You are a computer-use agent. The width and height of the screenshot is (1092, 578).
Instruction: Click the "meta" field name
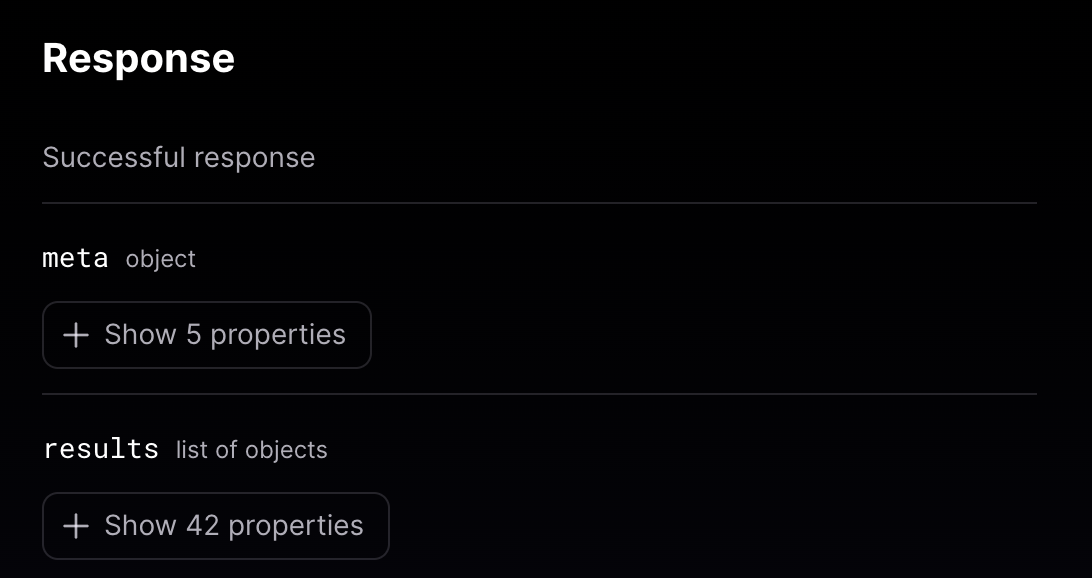pyautogui.click(x=75, y=258)
